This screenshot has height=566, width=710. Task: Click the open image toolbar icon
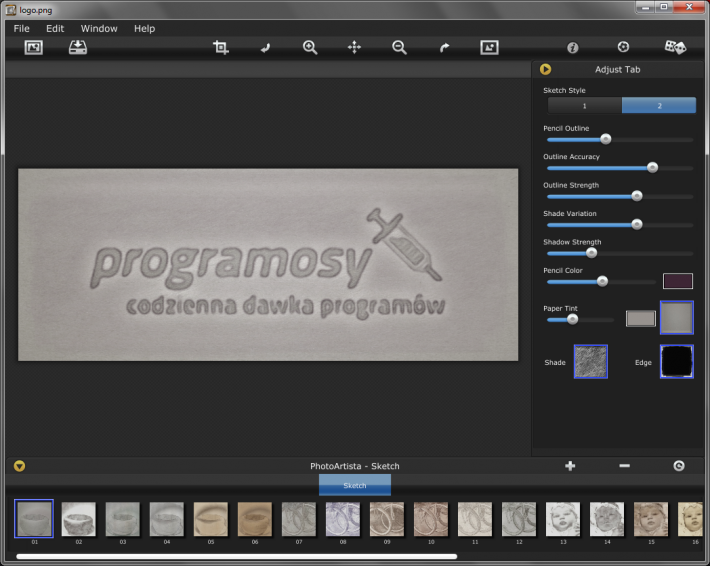coord(34,47)
